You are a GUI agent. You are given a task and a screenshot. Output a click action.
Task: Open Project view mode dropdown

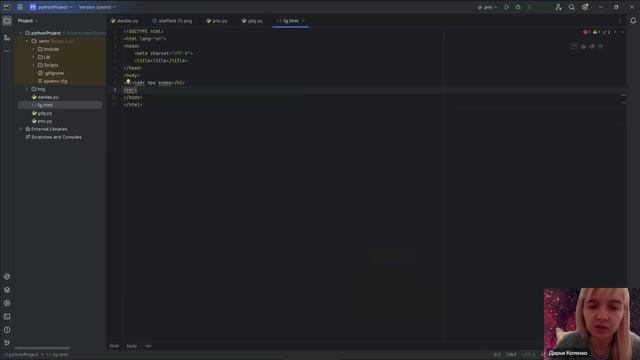pos(28,20)
